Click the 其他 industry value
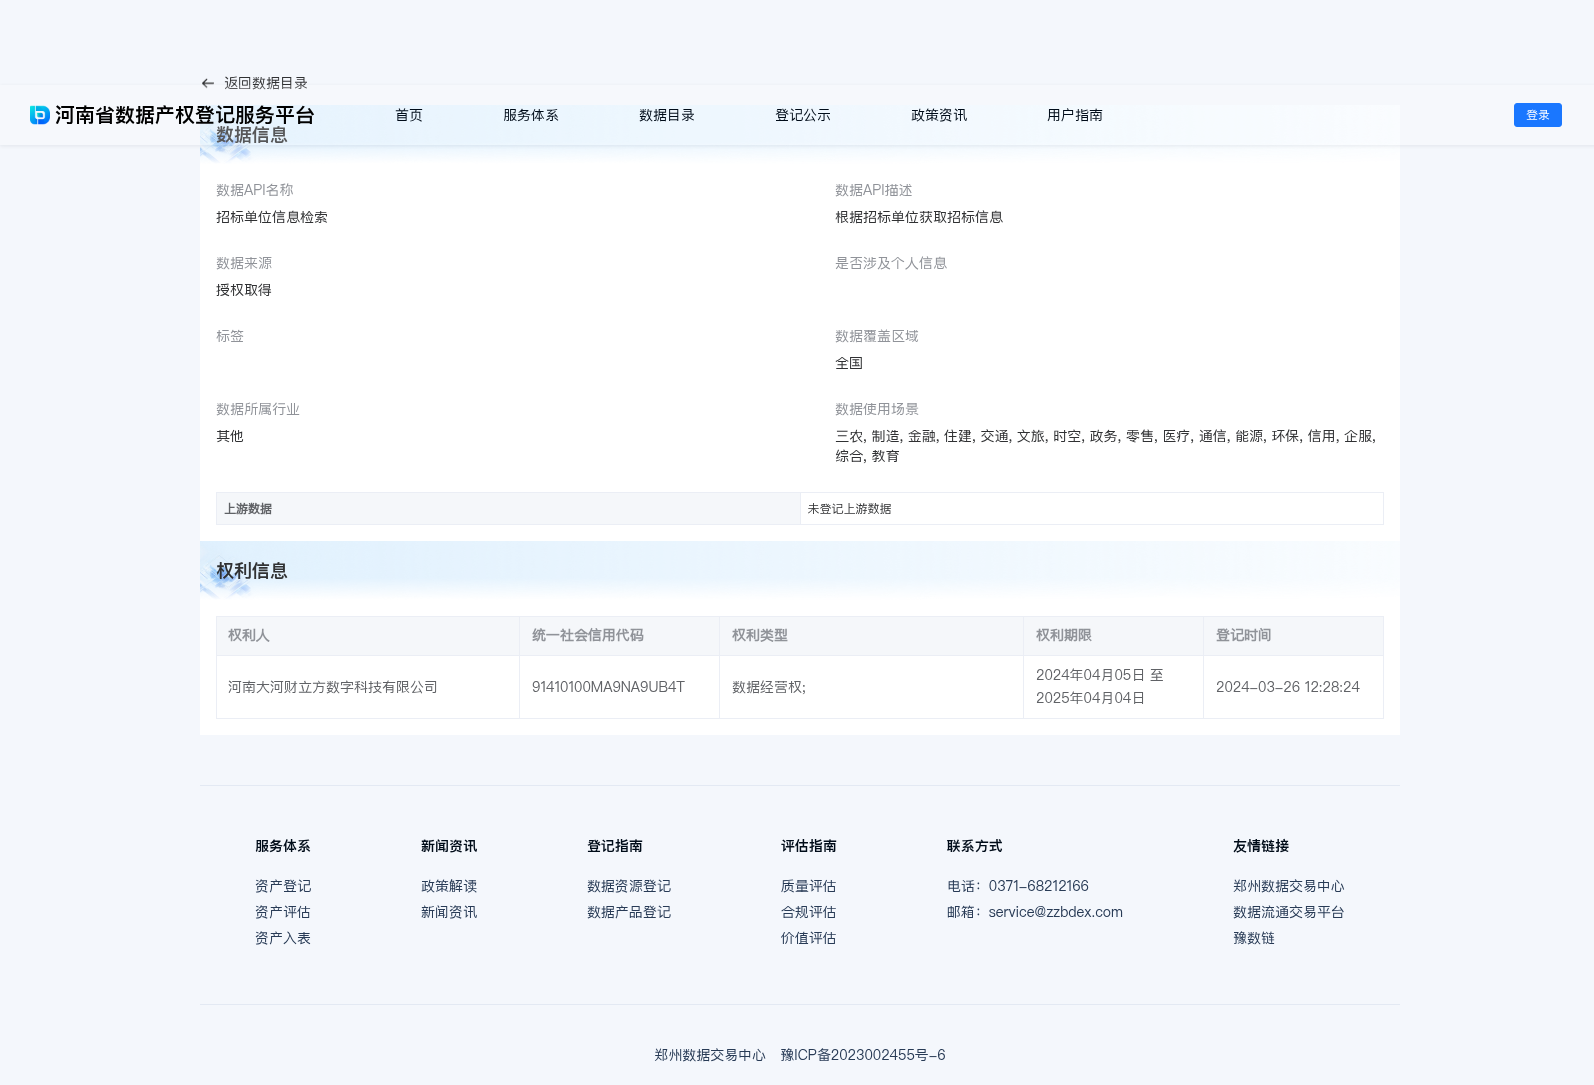Screen dimensions: 1594x1085 (230, 436)
